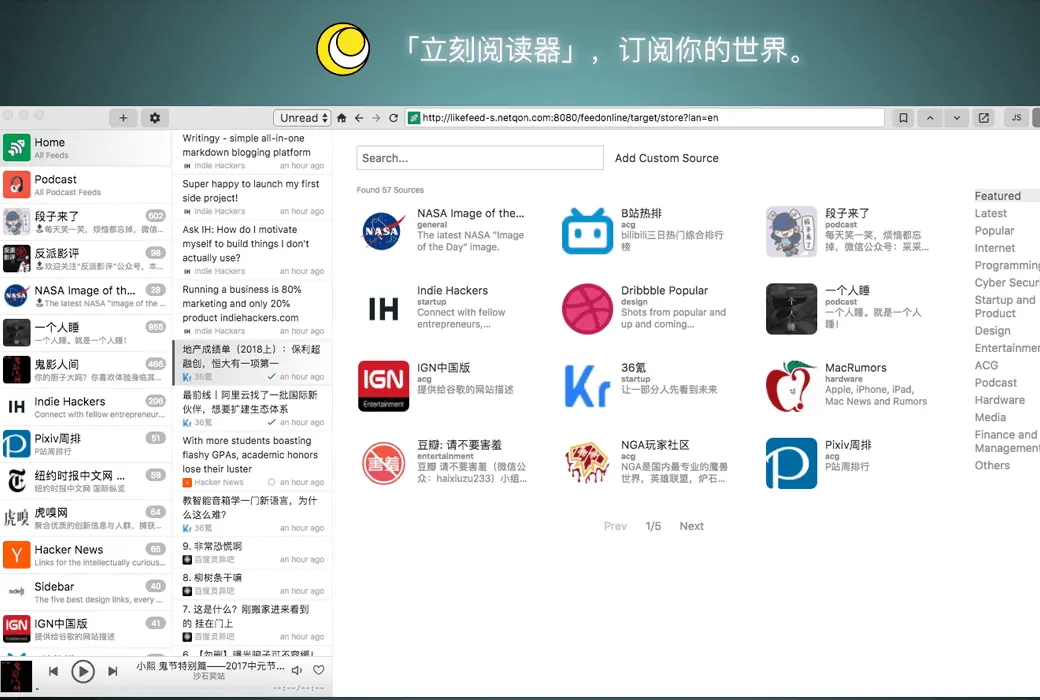Select Home All Feeds in sidebar
Screen dimensions: 1040x700
pos(86,147)
